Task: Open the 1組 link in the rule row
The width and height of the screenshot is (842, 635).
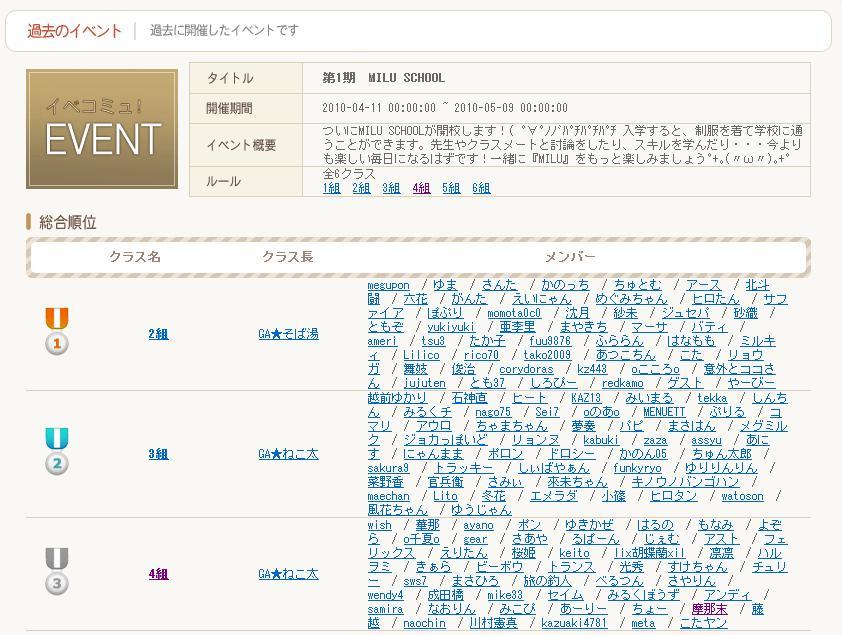Action: pyautogui.click(x=331, y=188)
